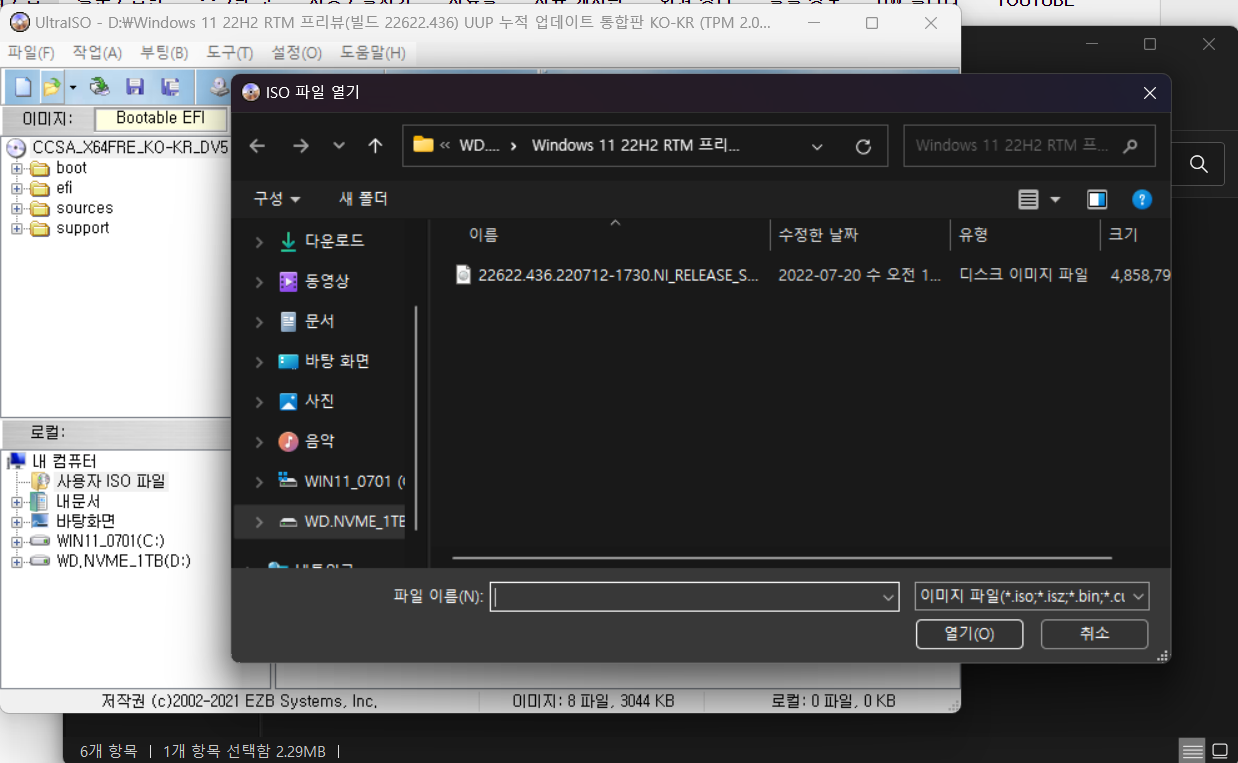Expand the boot folder in image tree
This screenshot has height=763, width=1238.
point(17,168)
